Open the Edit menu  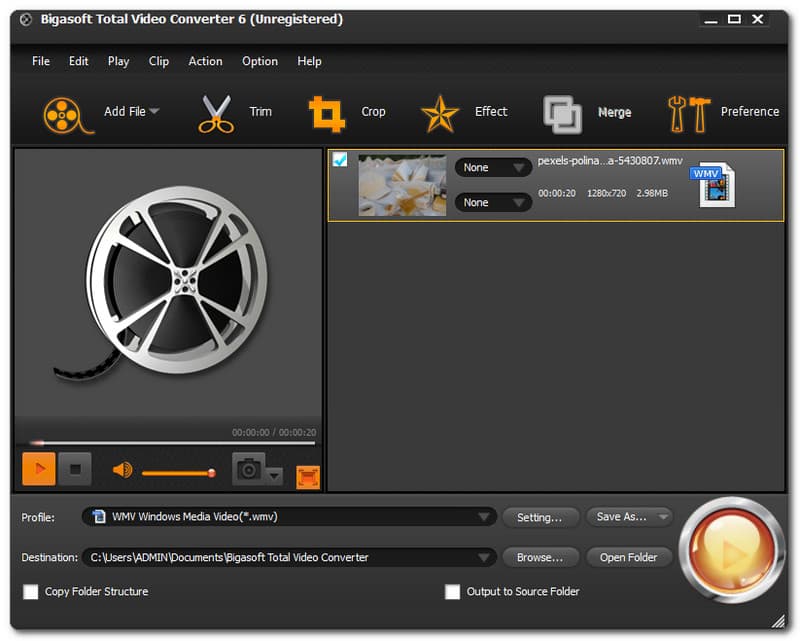point(79,61)
